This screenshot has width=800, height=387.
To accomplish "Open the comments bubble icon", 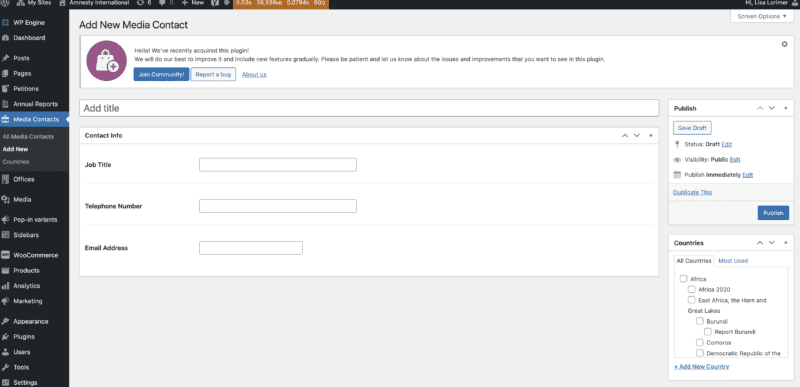I will pos(166,3).
